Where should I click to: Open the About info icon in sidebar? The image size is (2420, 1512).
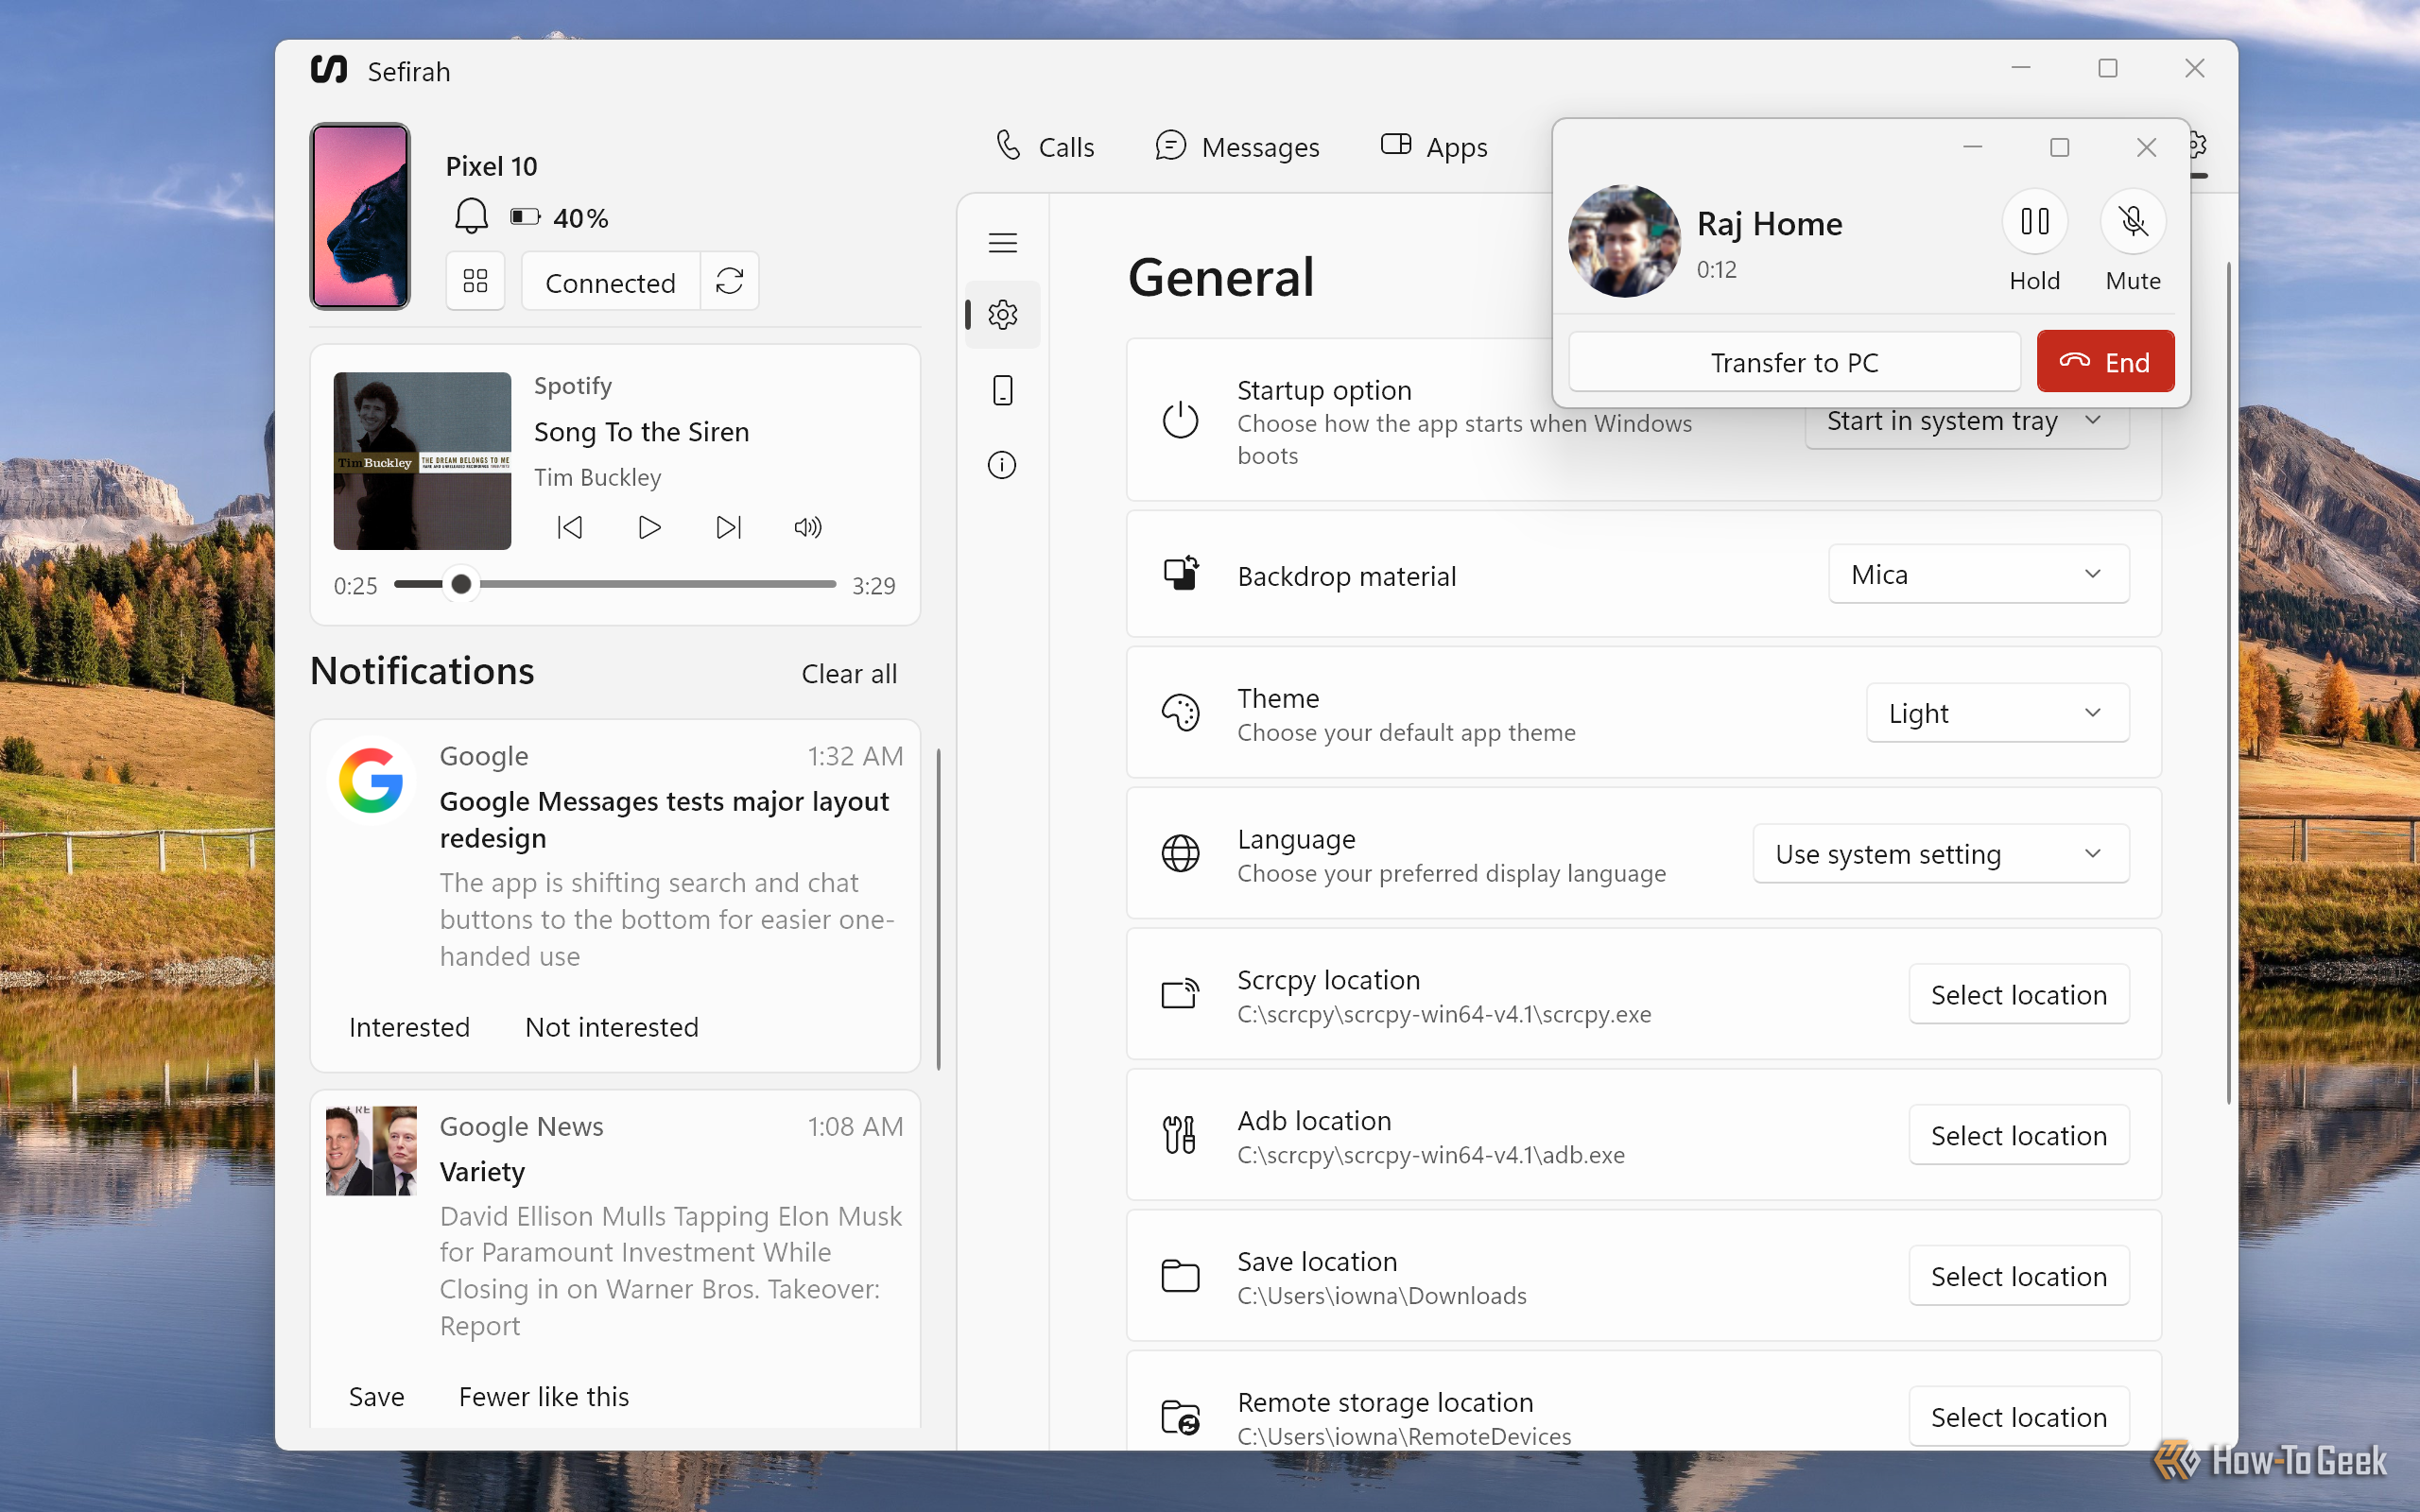tap(1002, 465)
